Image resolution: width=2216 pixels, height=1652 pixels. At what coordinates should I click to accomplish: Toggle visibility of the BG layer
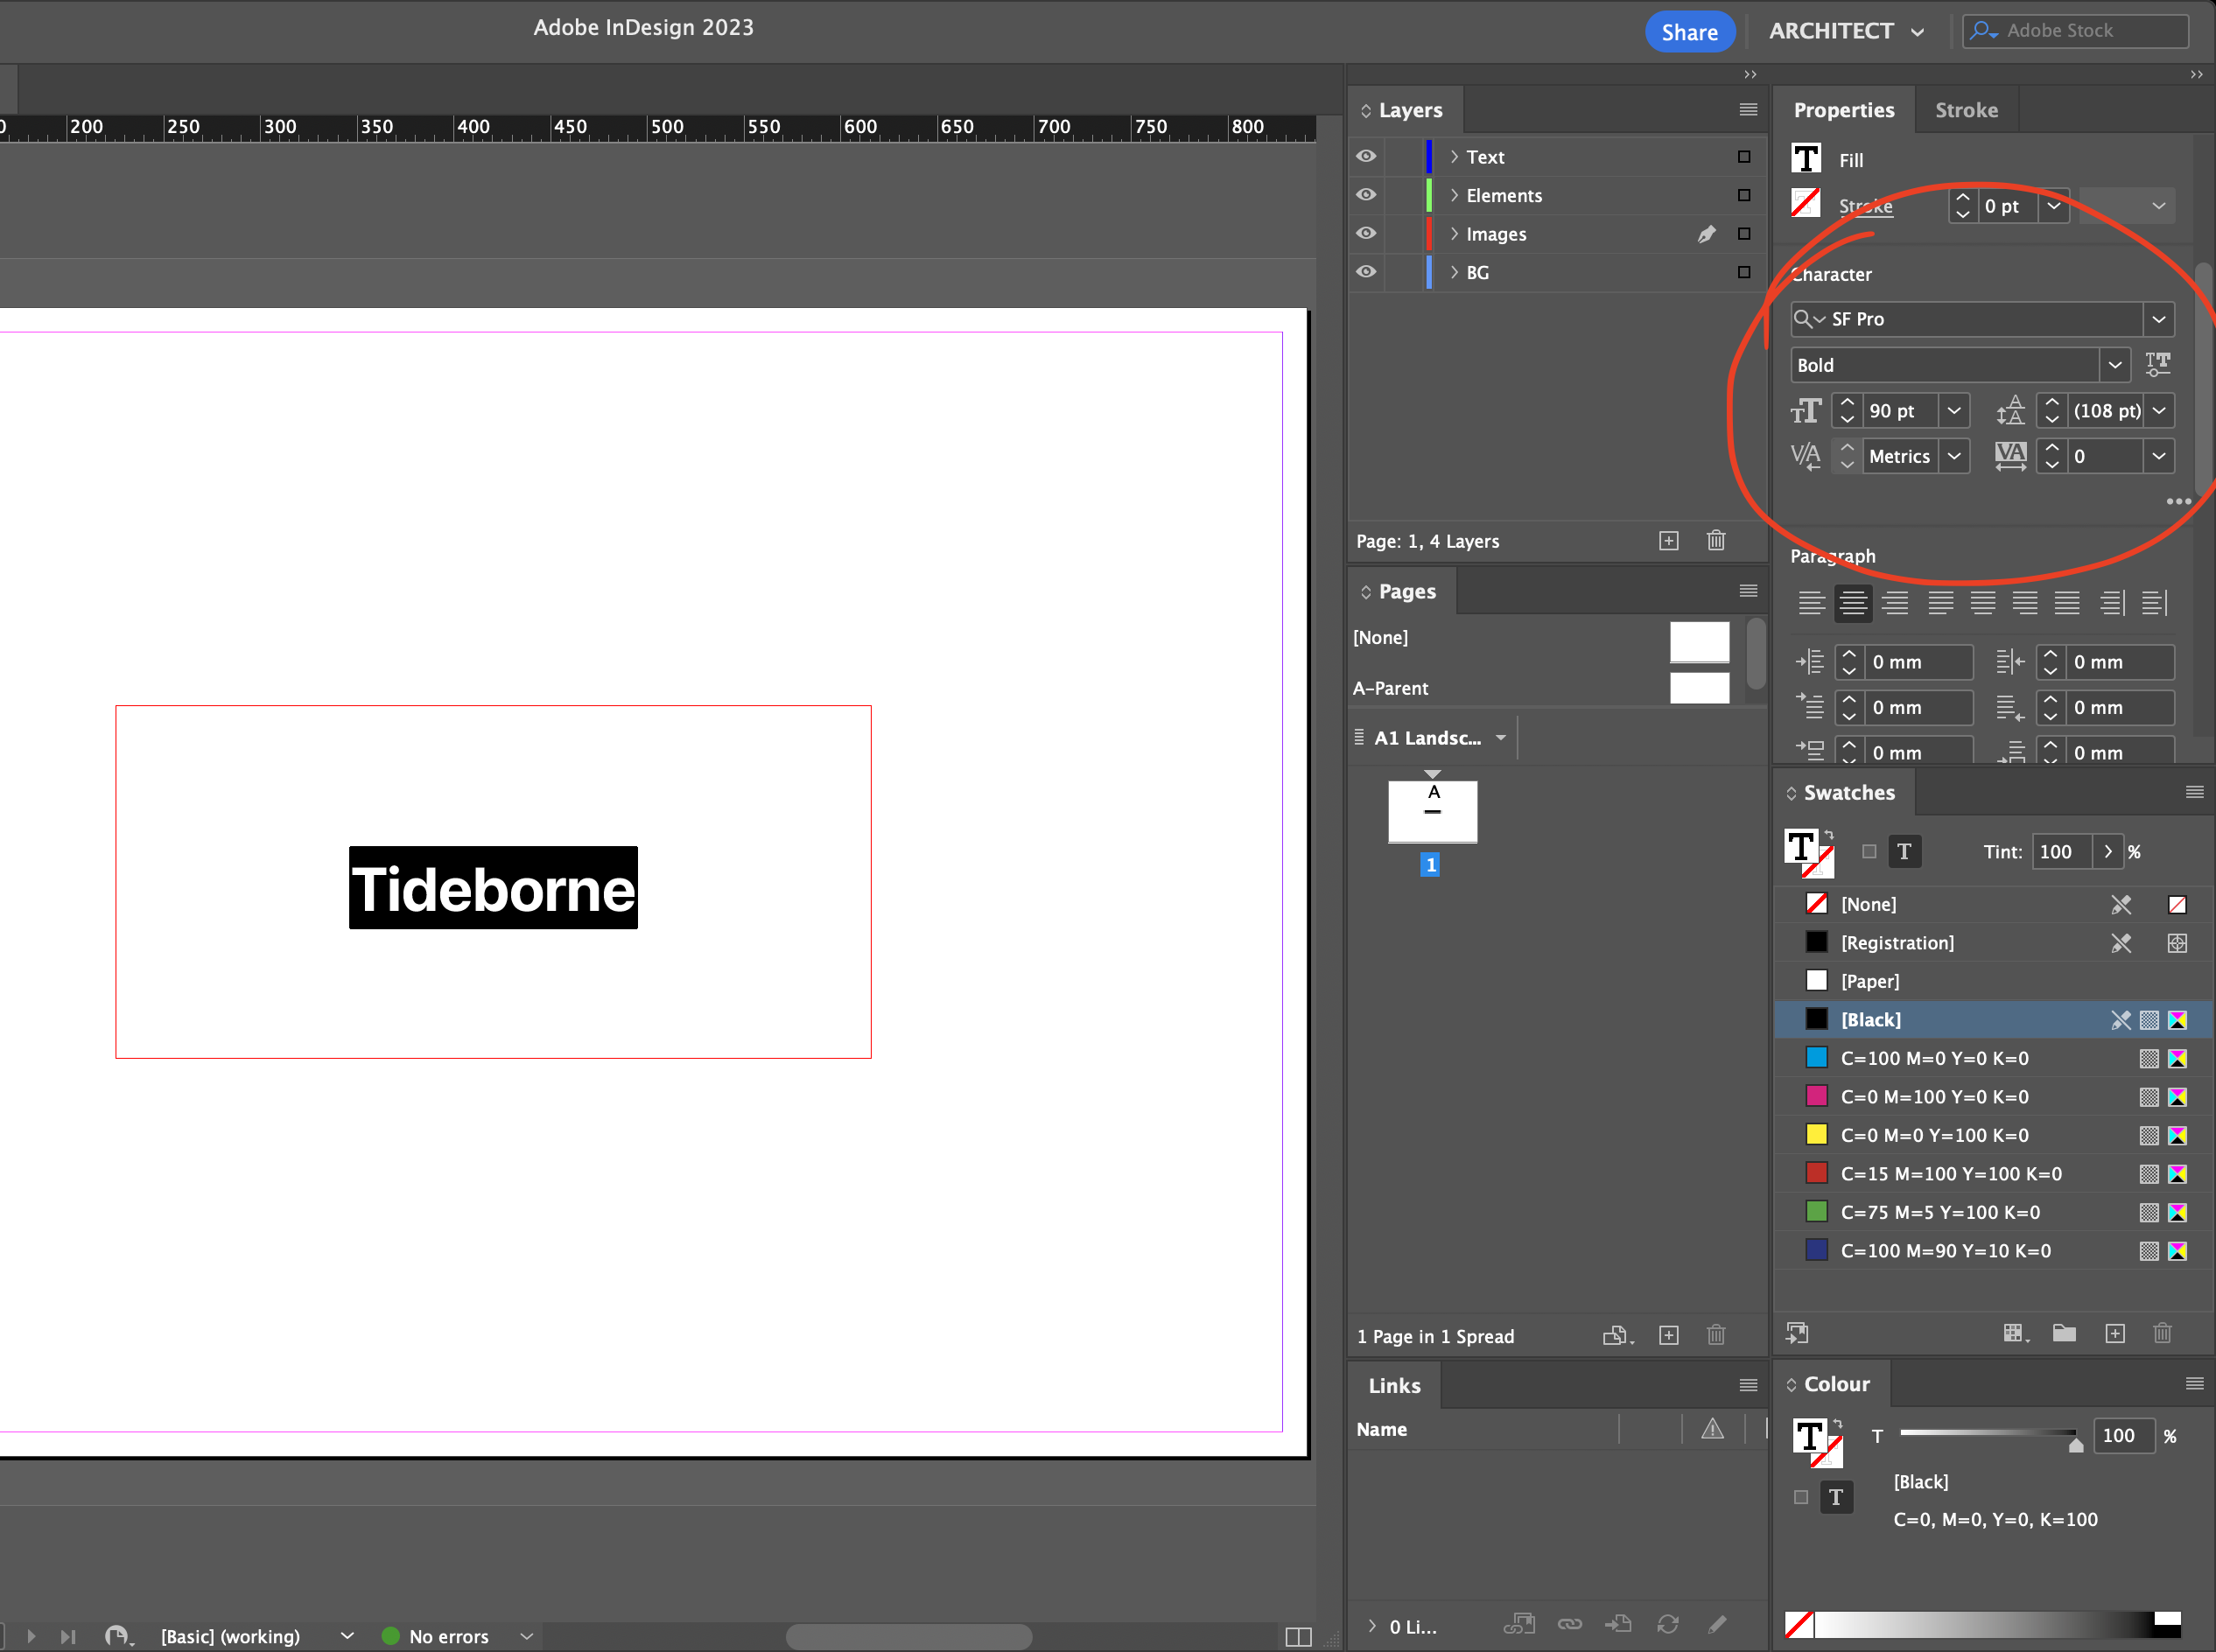pyautogui.click(x=1366, y=272)
